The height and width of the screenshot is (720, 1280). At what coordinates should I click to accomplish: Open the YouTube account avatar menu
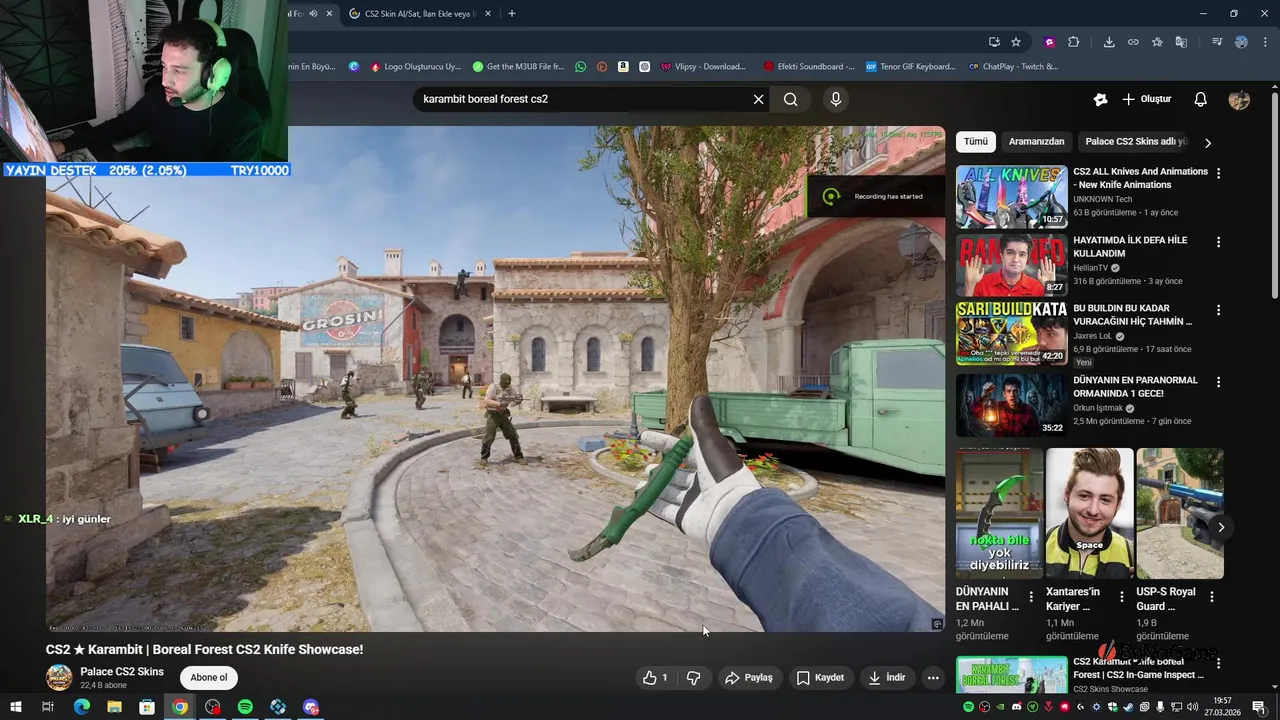(1239, 99)
